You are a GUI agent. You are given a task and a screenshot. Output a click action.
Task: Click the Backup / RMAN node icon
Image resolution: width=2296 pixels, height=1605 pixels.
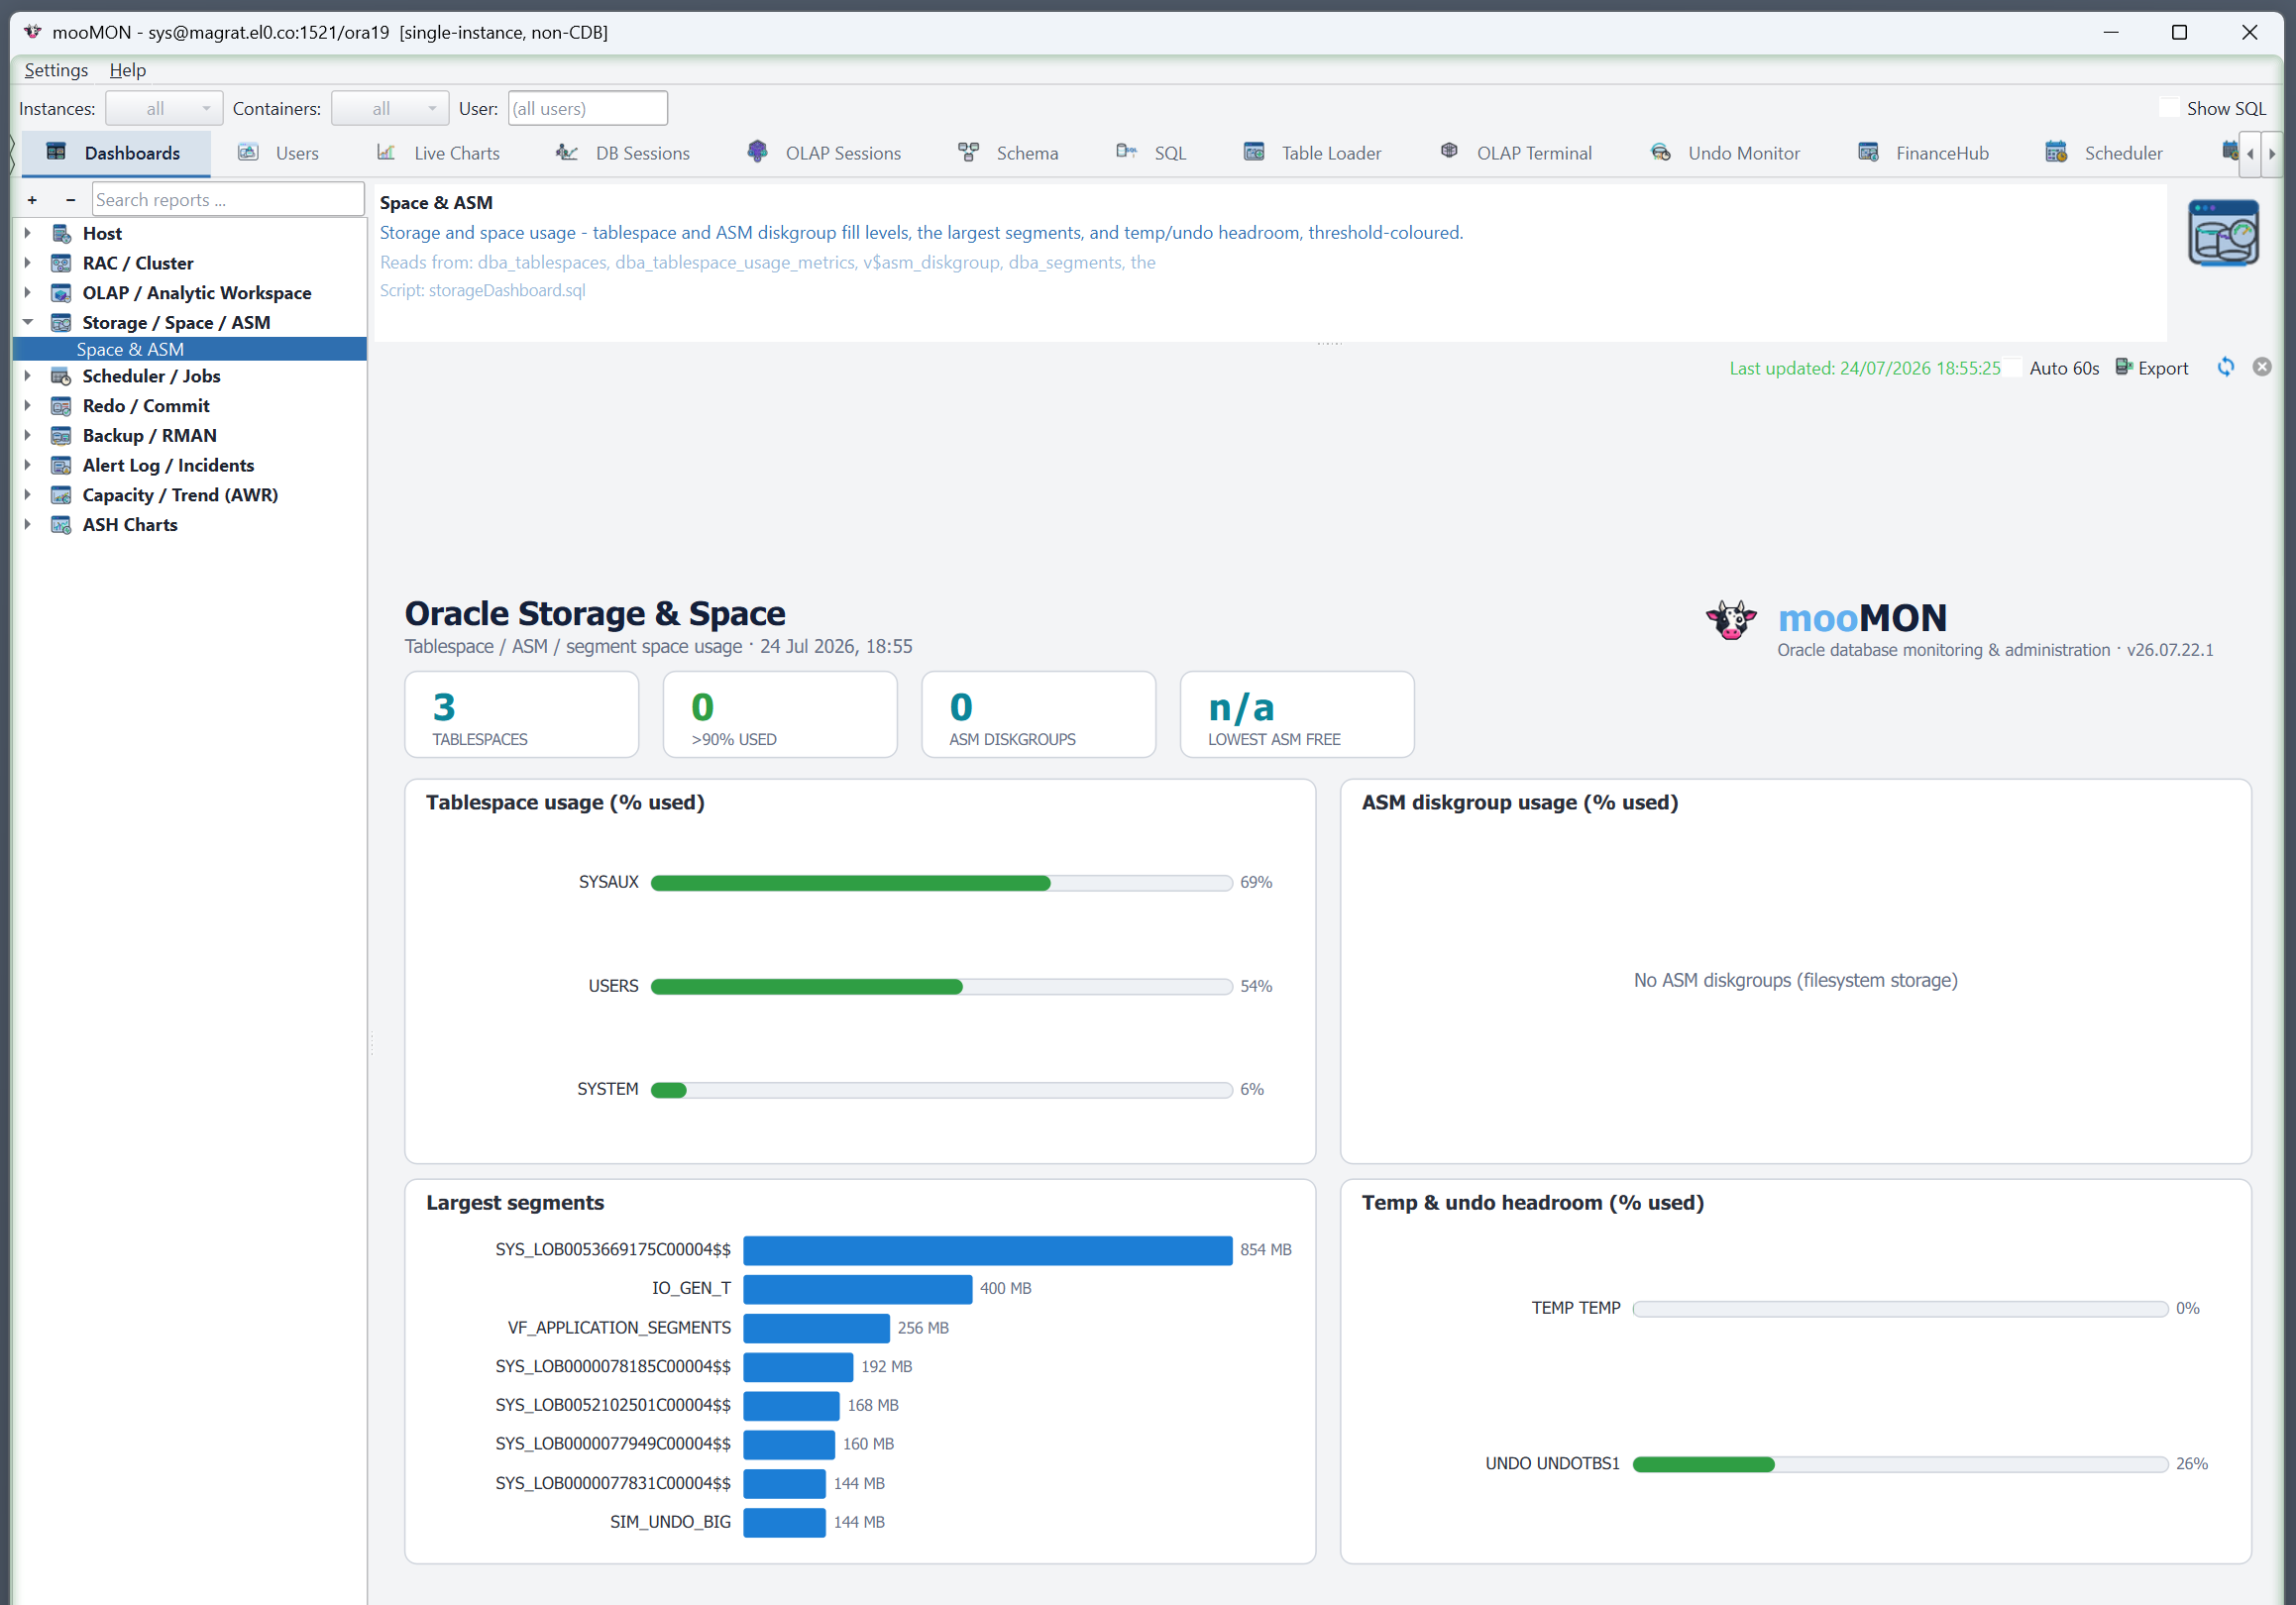click(61, 436)
